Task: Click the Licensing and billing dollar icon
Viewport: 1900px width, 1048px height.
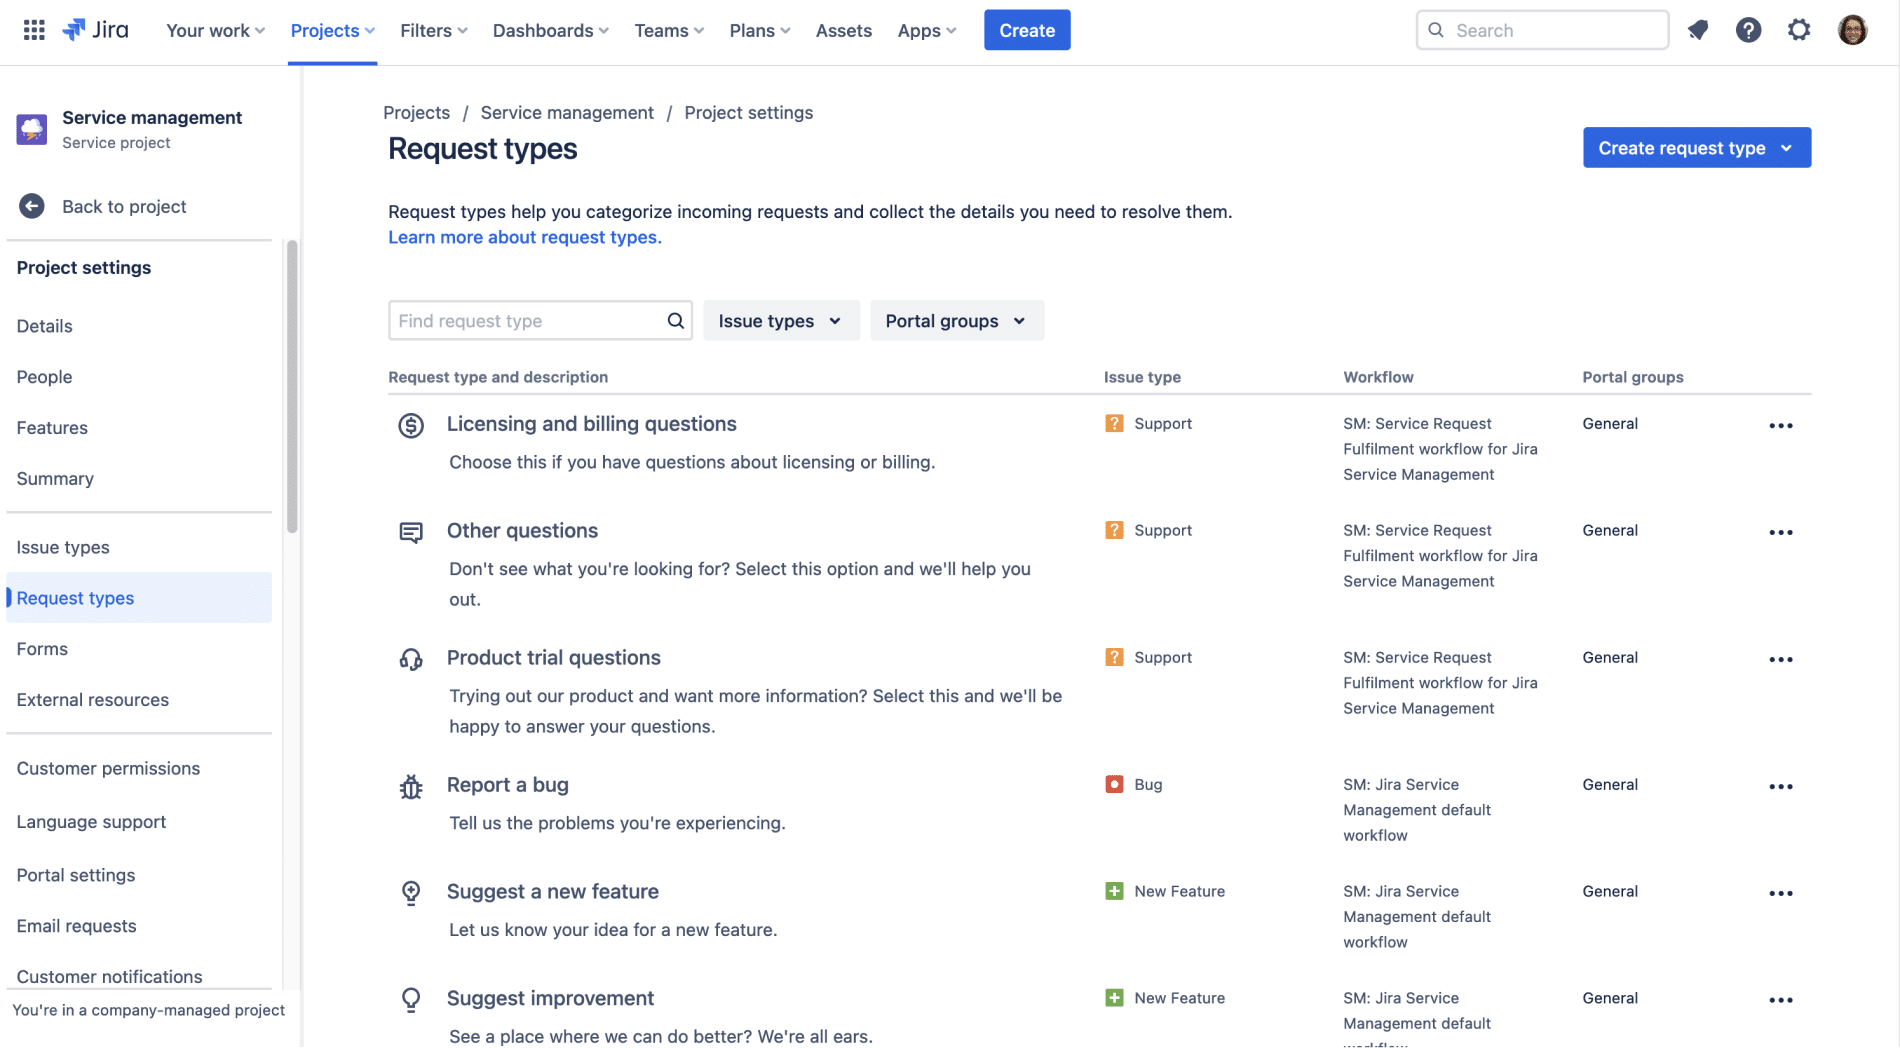Action: coord(411,426)
